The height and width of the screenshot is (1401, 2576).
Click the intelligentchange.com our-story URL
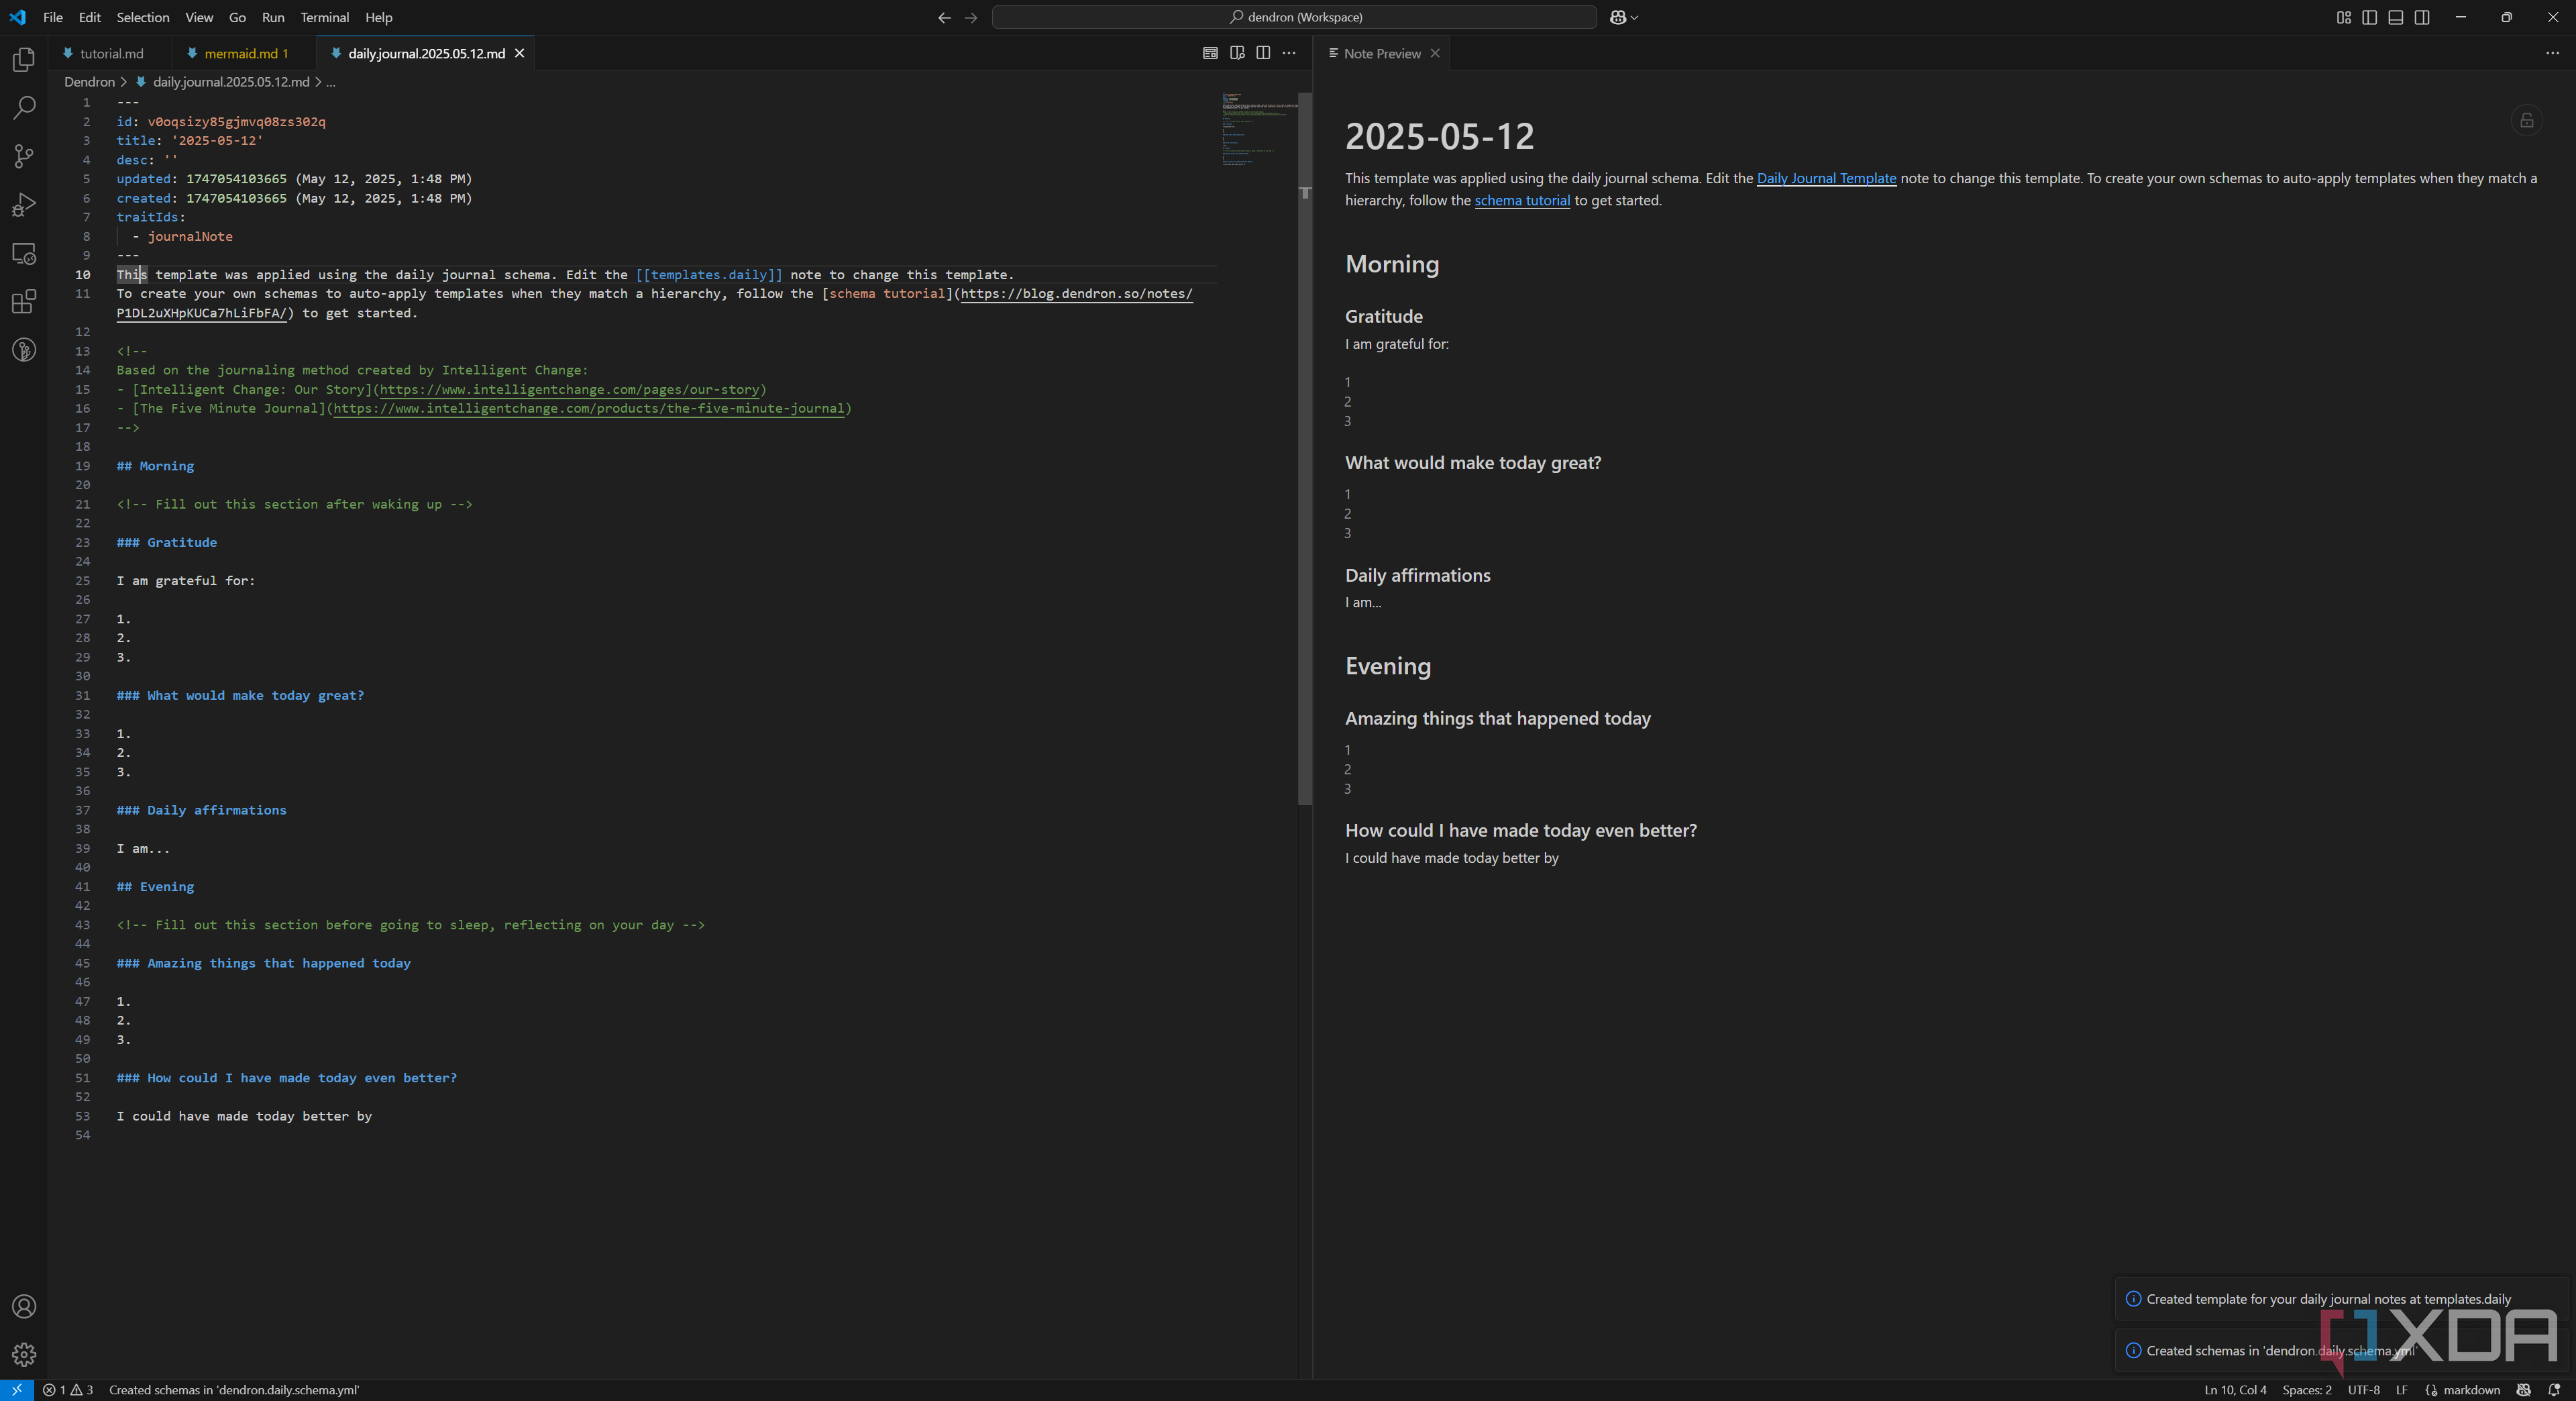point(570,389)
